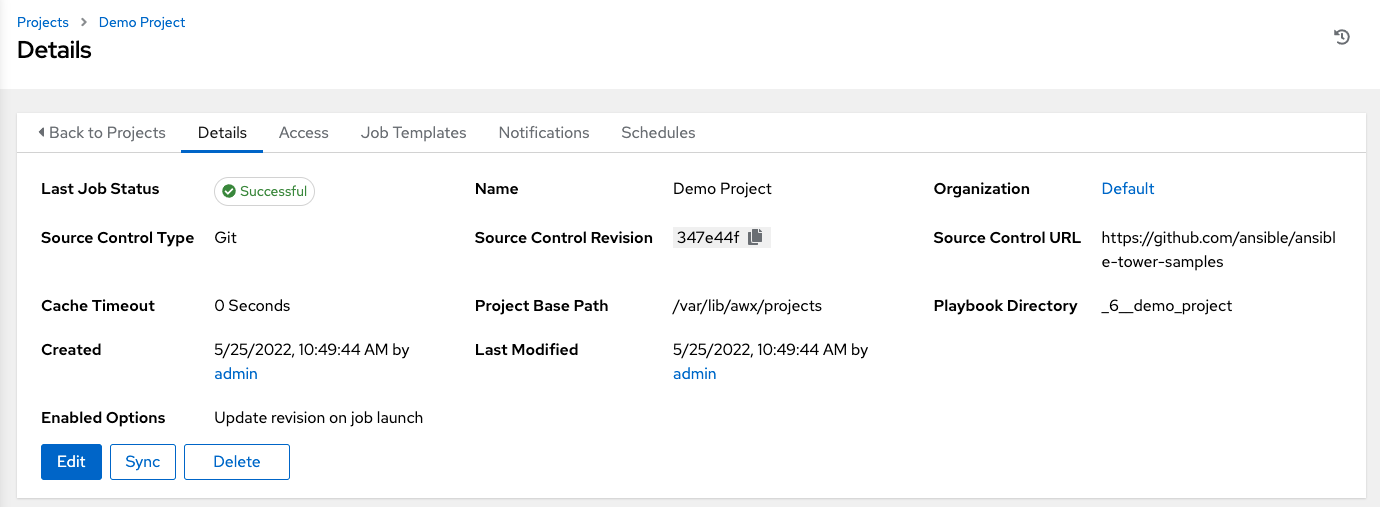Click the 347e44f revision text
The height and width of the screenshot is (507, 1380).
coord(707,237)
